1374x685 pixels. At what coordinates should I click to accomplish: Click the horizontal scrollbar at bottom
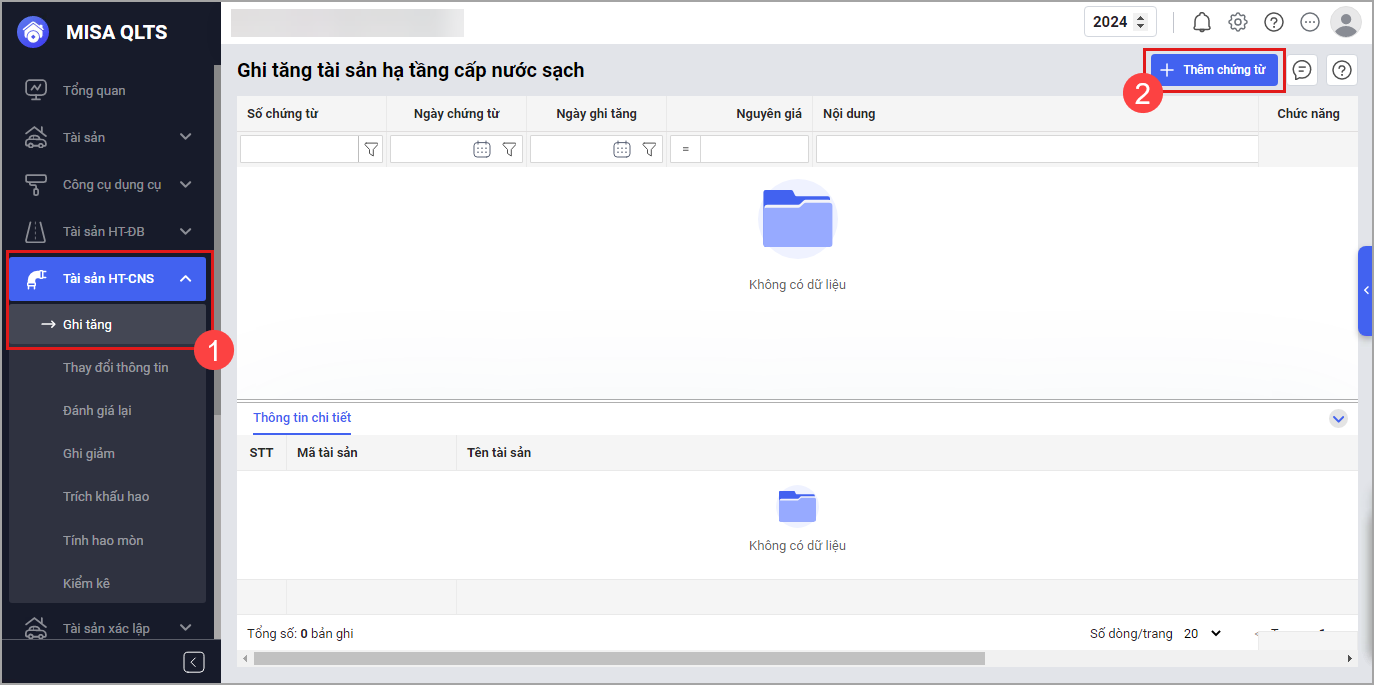pyautogui.click(x=619, y=659)
